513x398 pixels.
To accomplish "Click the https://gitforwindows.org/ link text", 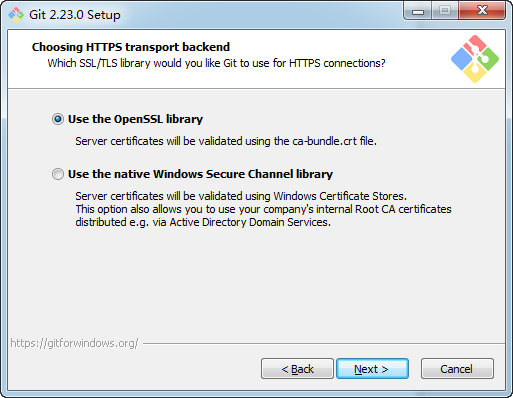I will click(74, 343).
